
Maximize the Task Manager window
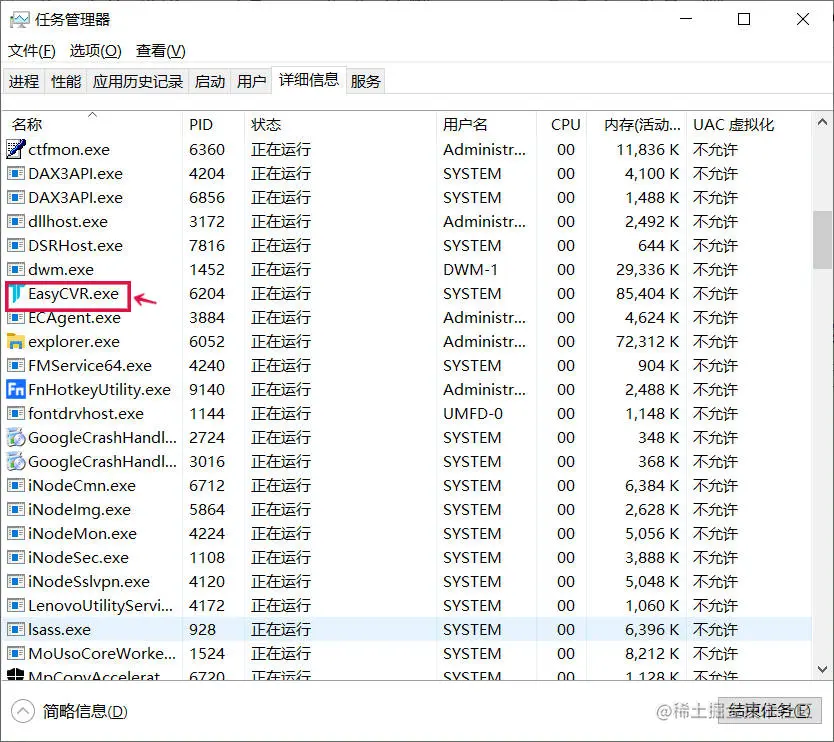744,20
